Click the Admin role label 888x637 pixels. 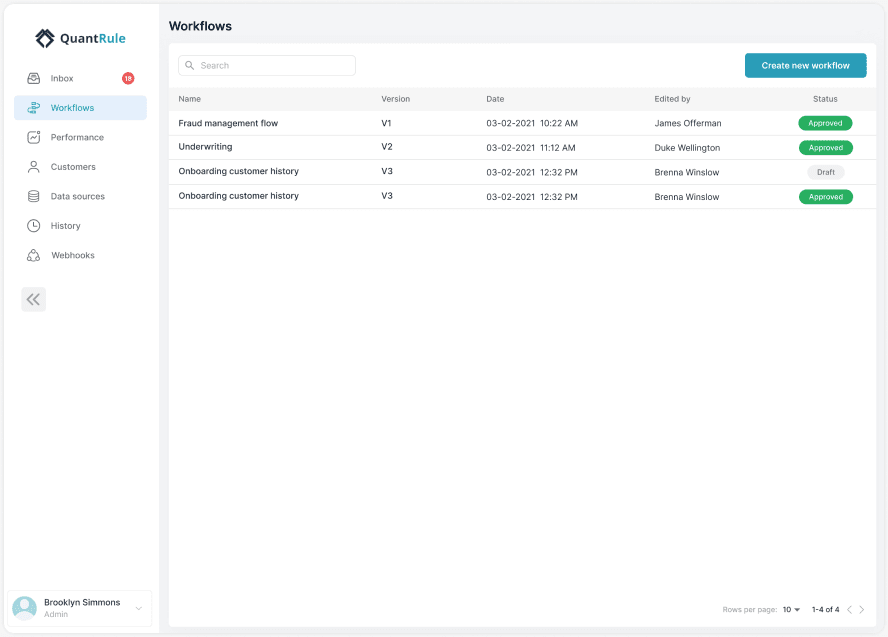[x=56, y=614]
